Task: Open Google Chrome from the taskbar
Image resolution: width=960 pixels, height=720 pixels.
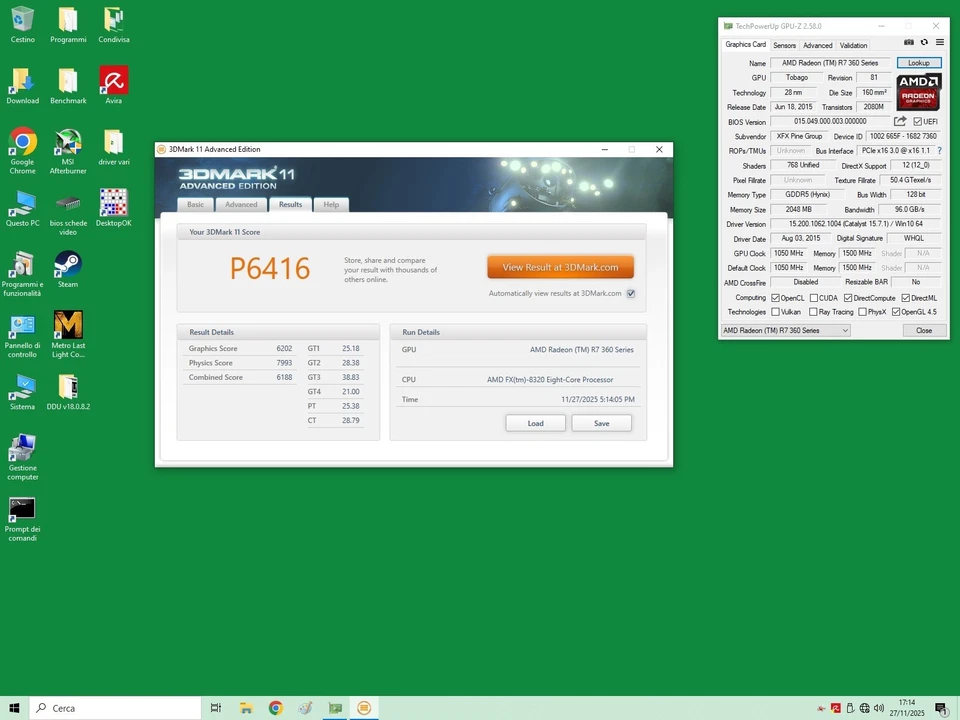Action: click(276, 708)
